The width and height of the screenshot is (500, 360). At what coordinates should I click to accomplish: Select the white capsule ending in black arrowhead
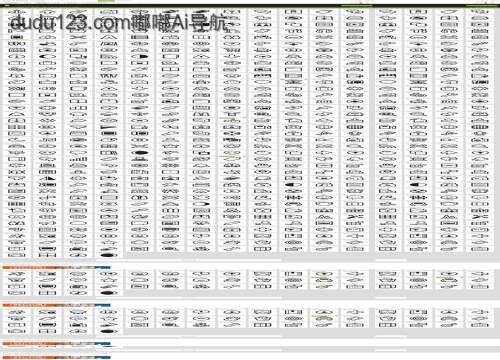click(x=201, y=204)
